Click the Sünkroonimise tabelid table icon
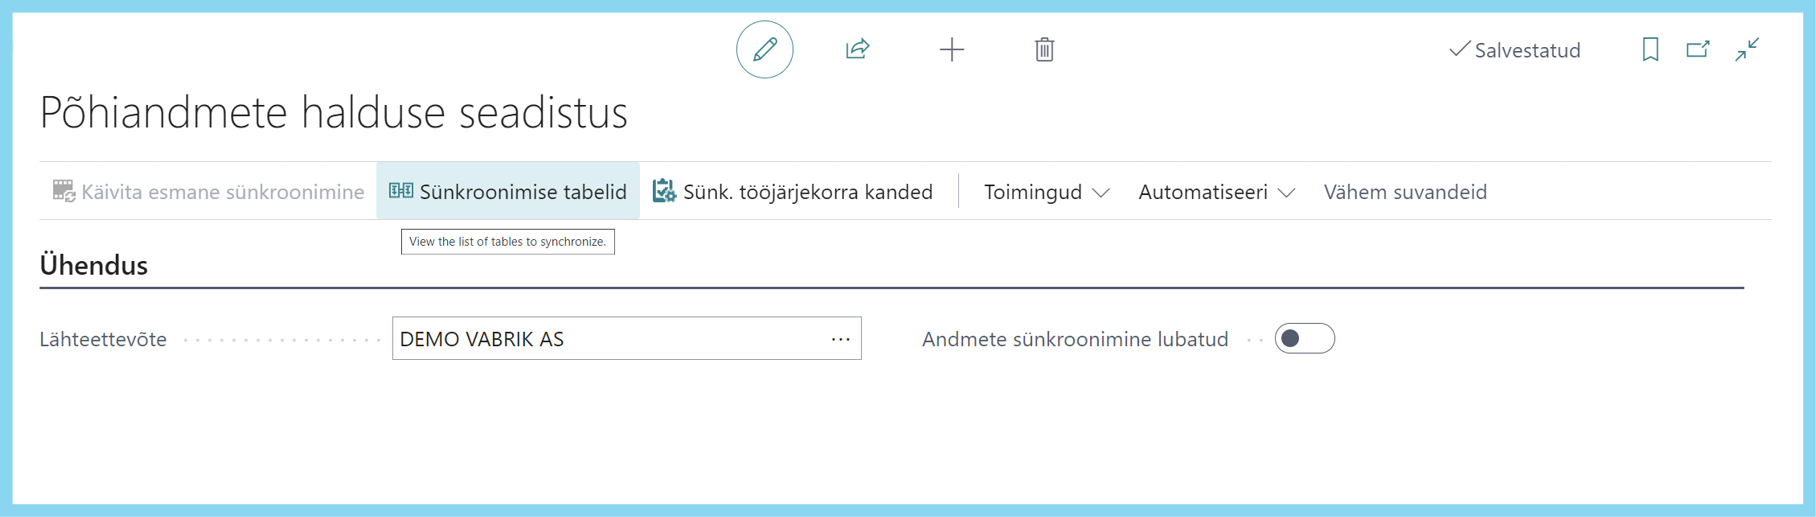Viewport: 1816px width, 517px height. tap(401, 191)
